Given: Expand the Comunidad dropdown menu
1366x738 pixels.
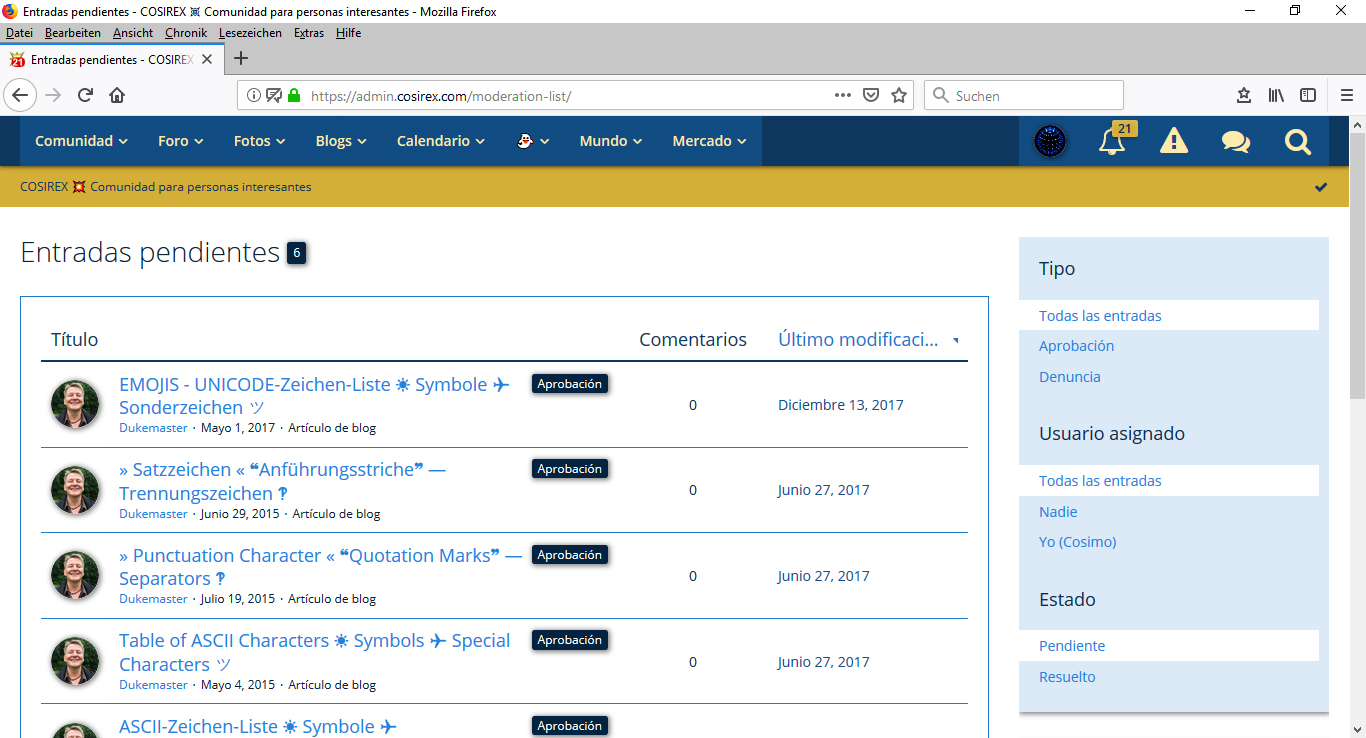Looking at the screenshot, I should (x=81, y=141).
